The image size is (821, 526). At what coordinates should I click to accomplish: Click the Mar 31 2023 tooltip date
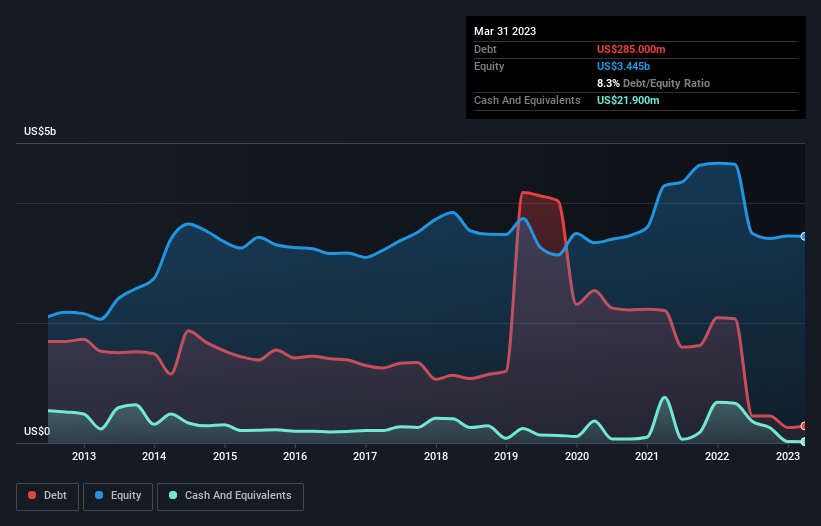coord(505,31)
